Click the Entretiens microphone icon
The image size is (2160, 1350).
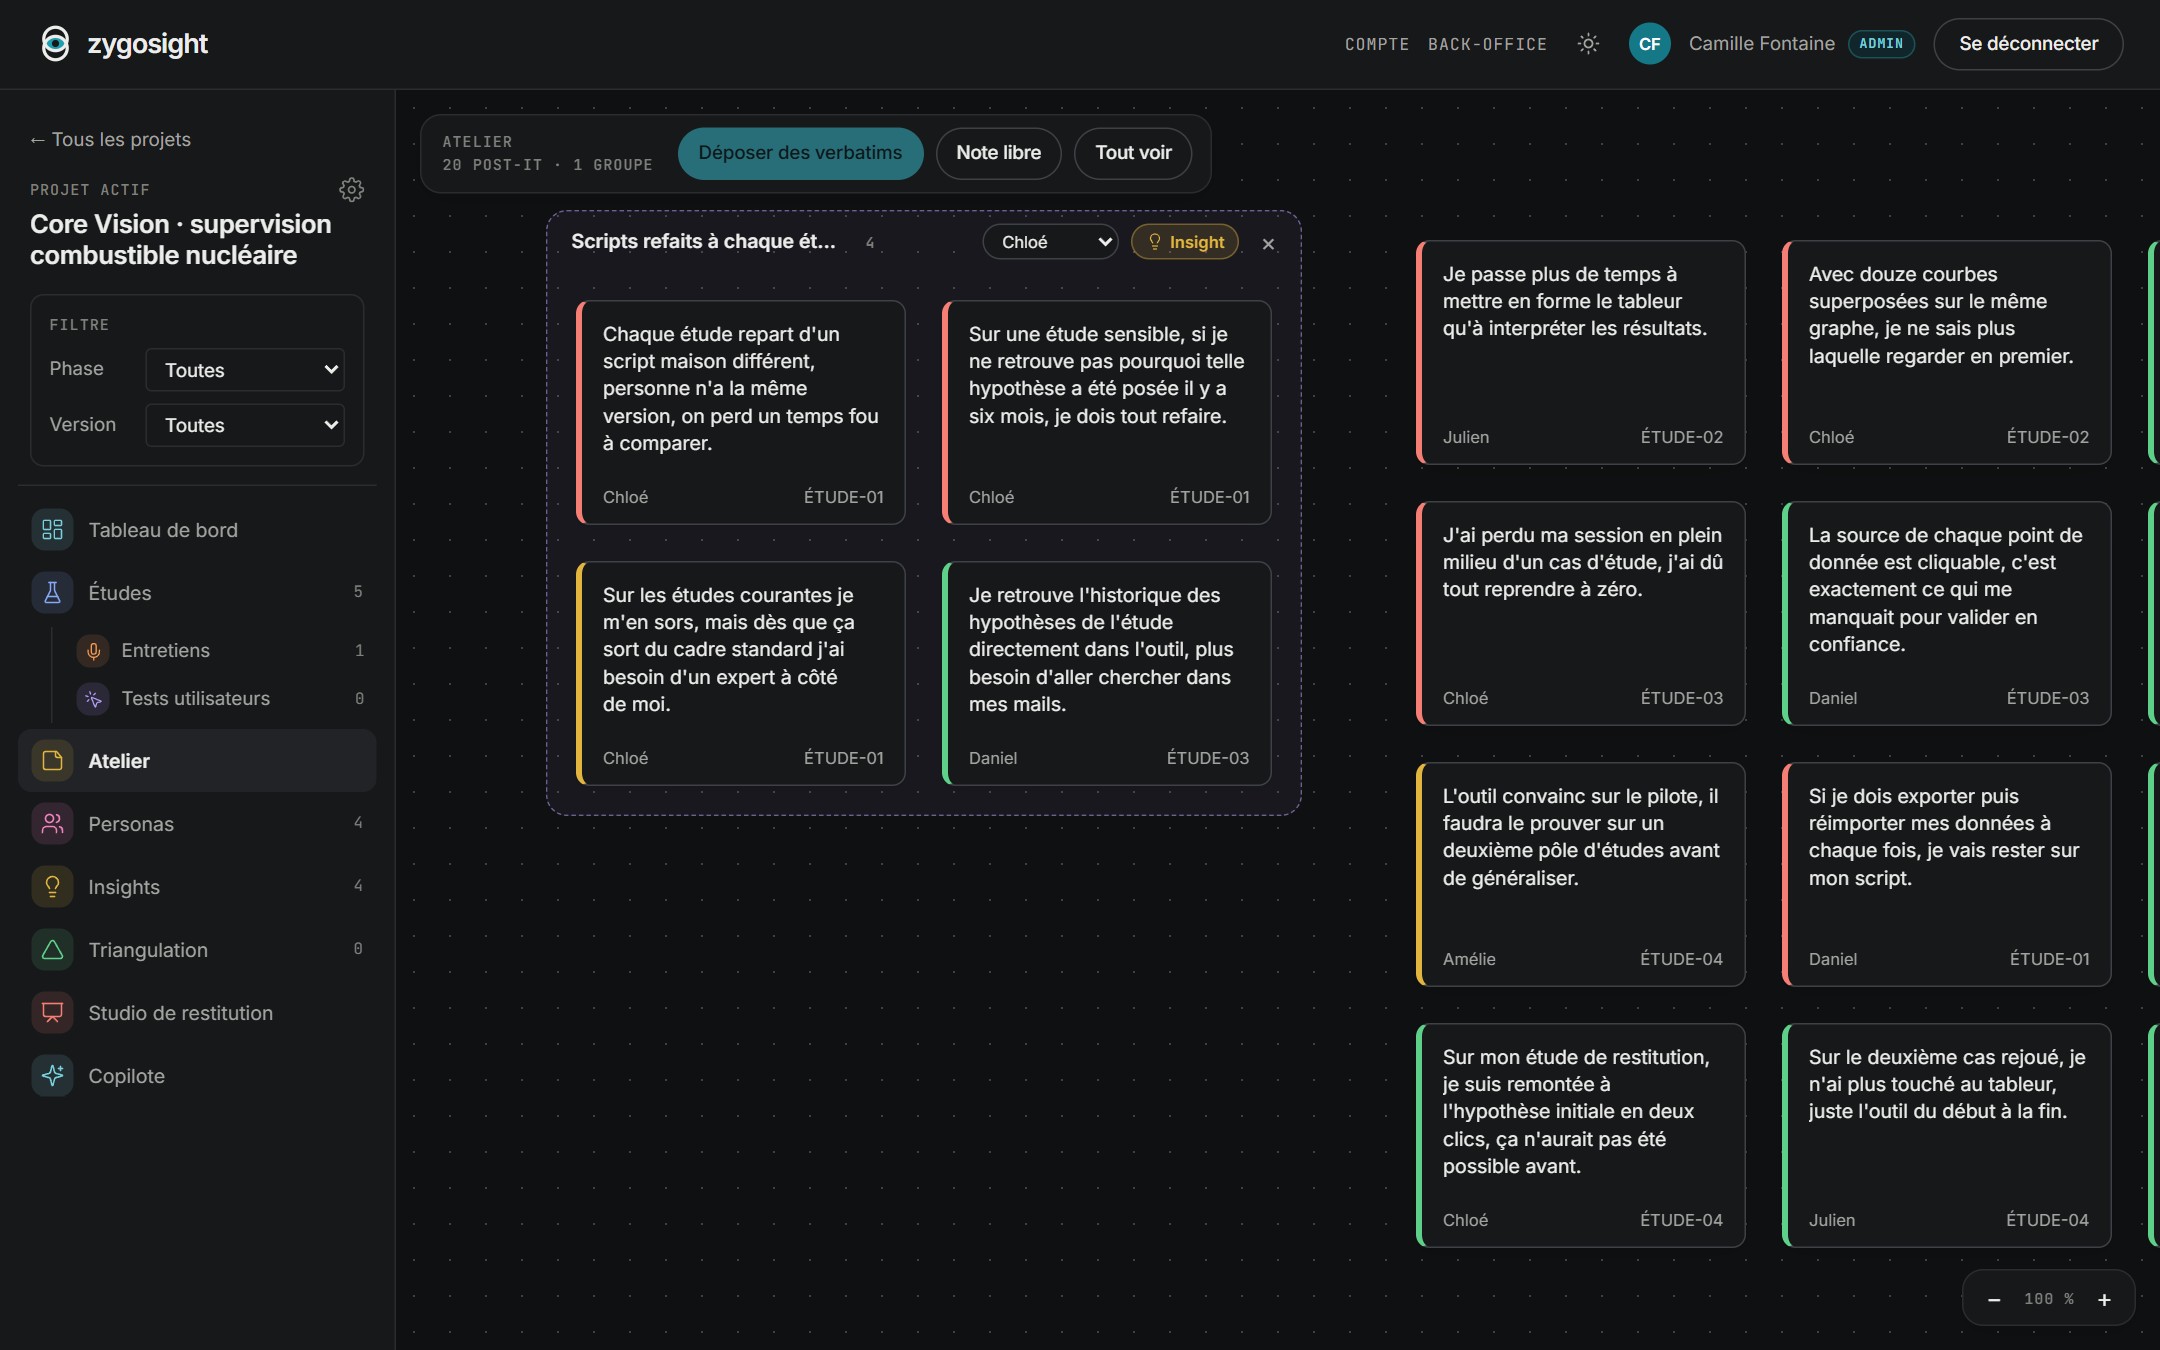click(93, 651)
